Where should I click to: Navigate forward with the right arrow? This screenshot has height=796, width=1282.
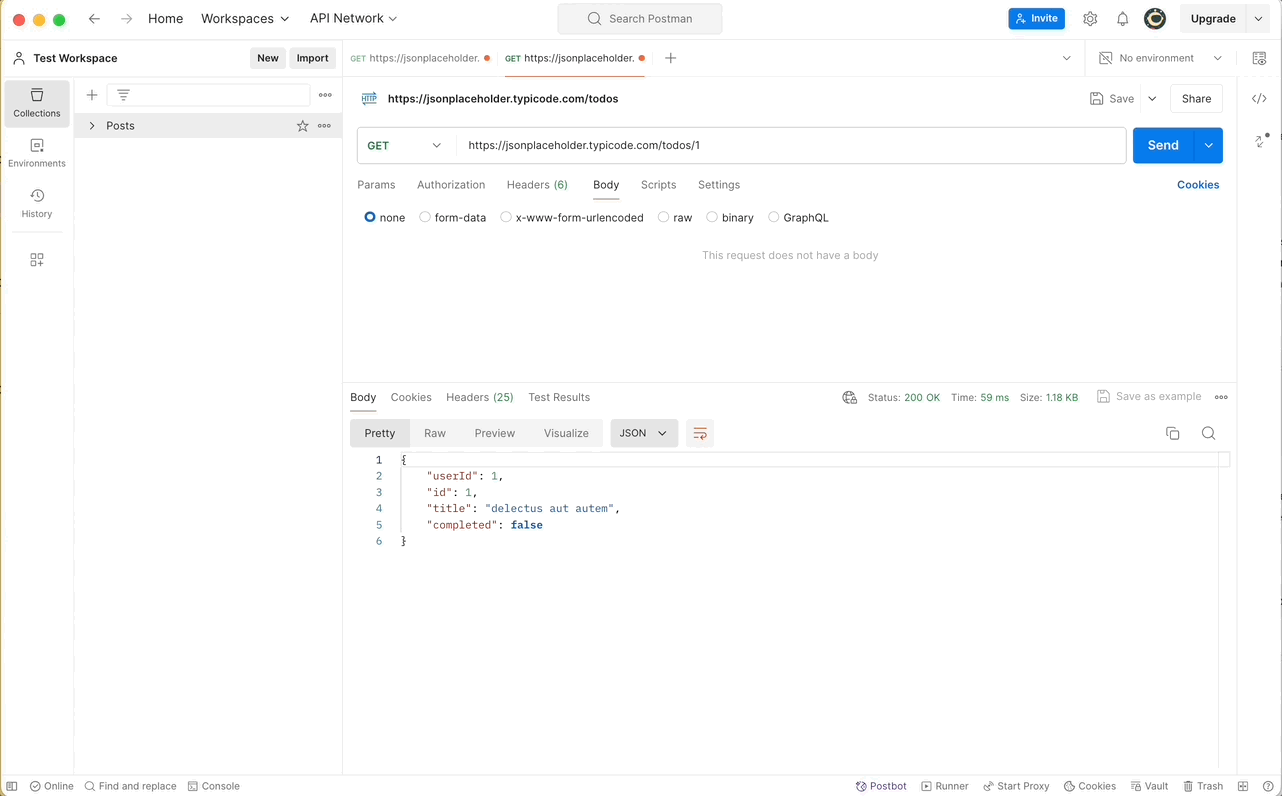tap(126, 19)
